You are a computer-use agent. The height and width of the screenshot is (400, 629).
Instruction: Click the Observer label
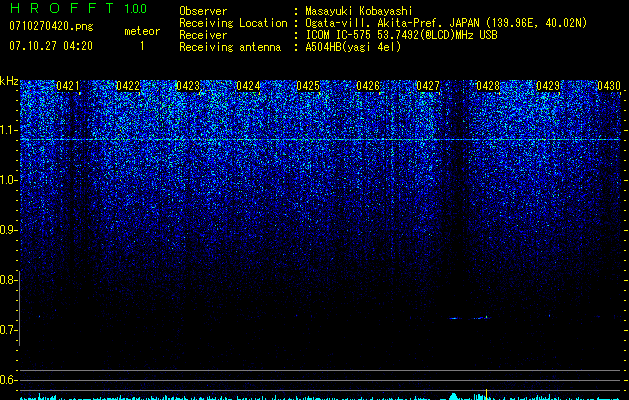point(203,11)
